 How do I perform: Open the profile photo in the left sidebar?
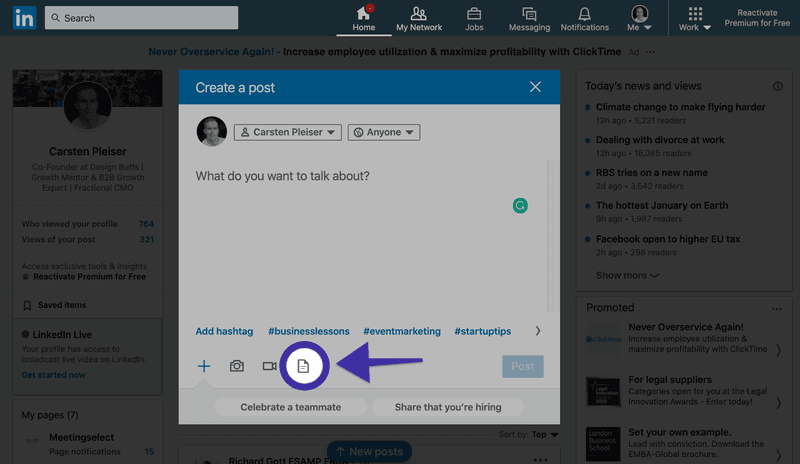[88, 105]
